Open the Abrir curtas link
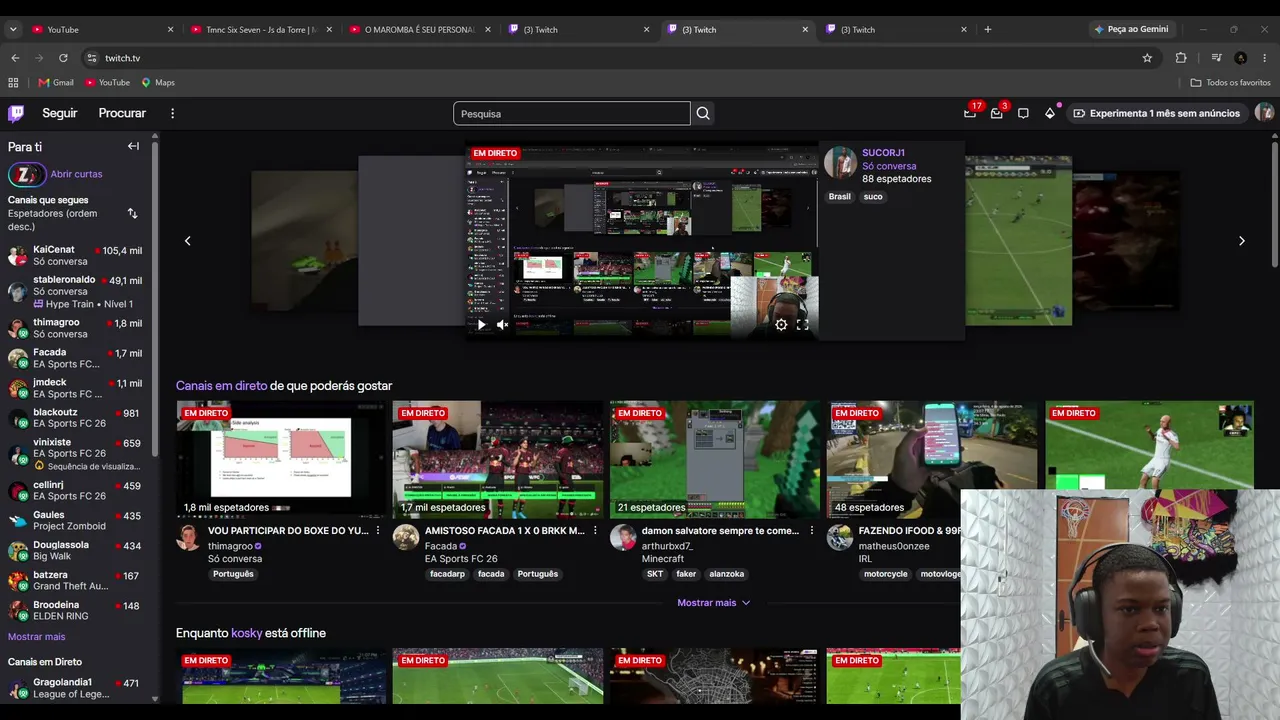 (76, 174)
